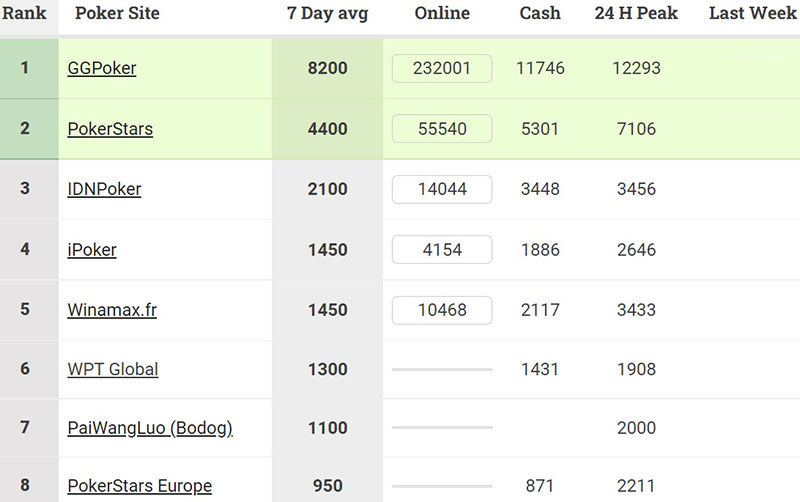The width and height of the screenshot is (800, 502).
Task: Click the Cash column header
Action: point(540,13)
